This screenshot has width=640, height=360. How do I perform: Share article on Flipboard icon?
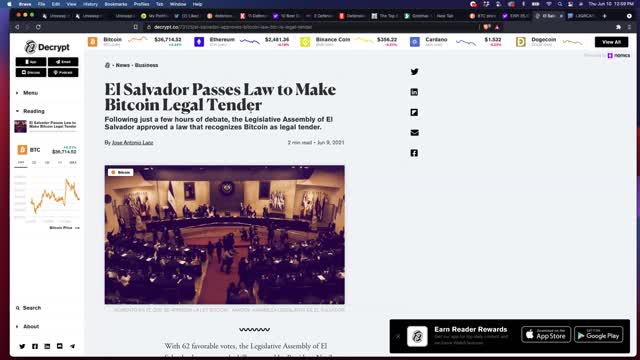tap(414, 112)
